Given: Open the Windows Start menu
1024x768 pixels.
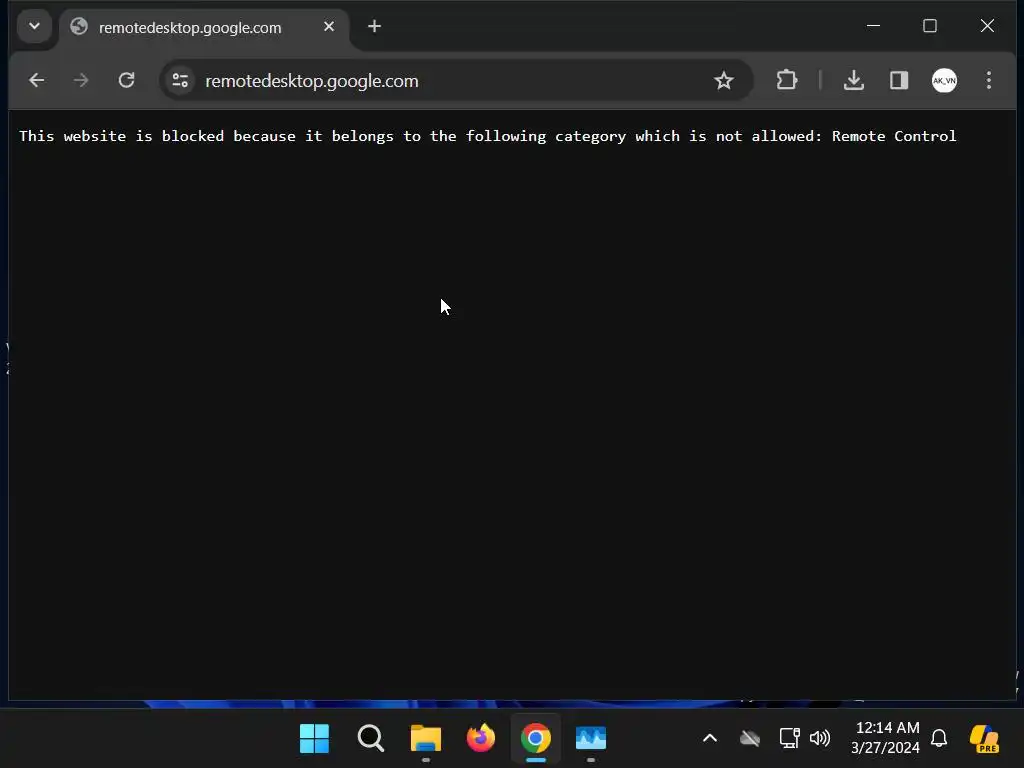Looking at the screenshot, I should (x=314, y=739).
